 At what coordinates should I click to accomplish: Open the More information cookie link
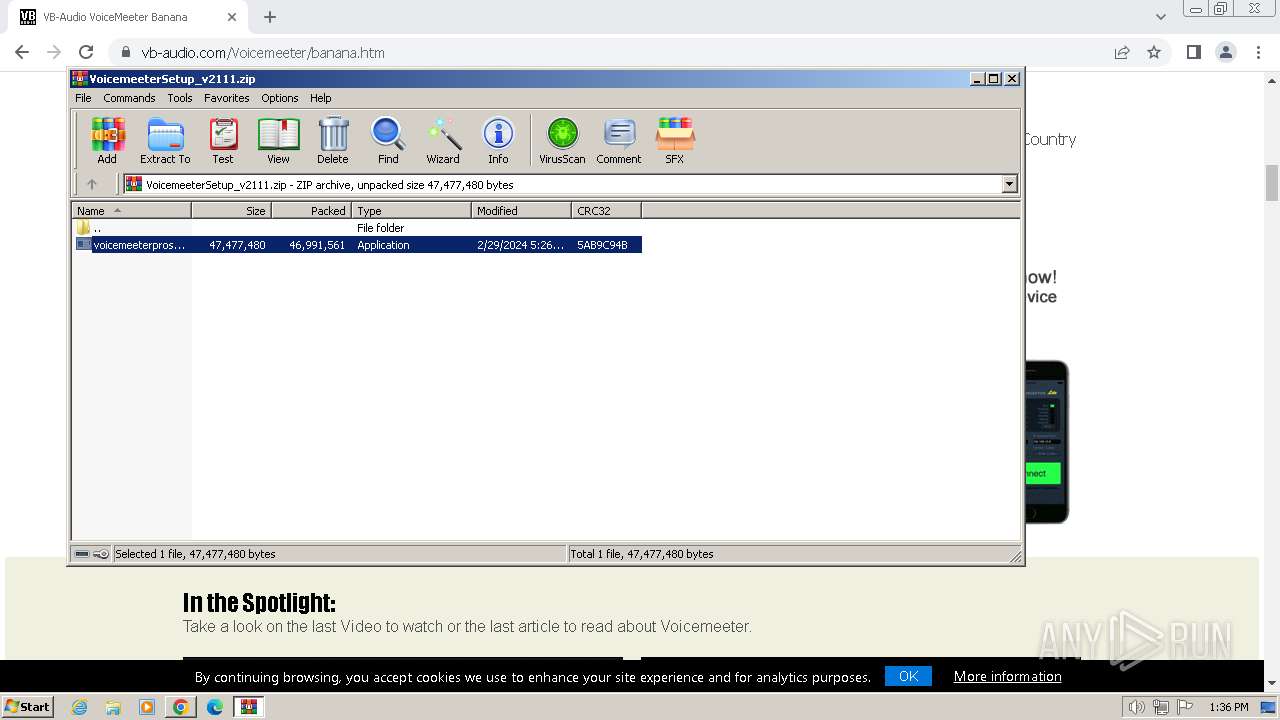tap(1007, 676)
